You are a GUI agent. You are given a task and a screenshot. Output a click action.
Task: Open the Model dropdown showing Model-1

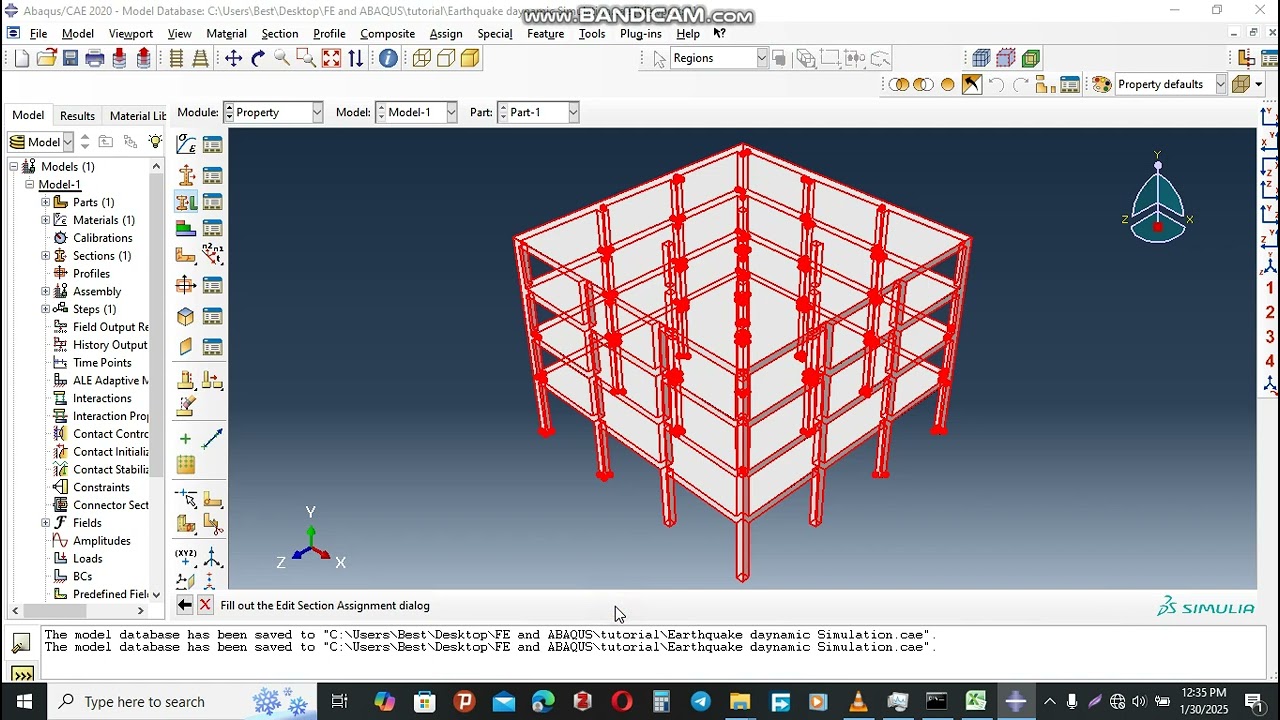point(416,112)
